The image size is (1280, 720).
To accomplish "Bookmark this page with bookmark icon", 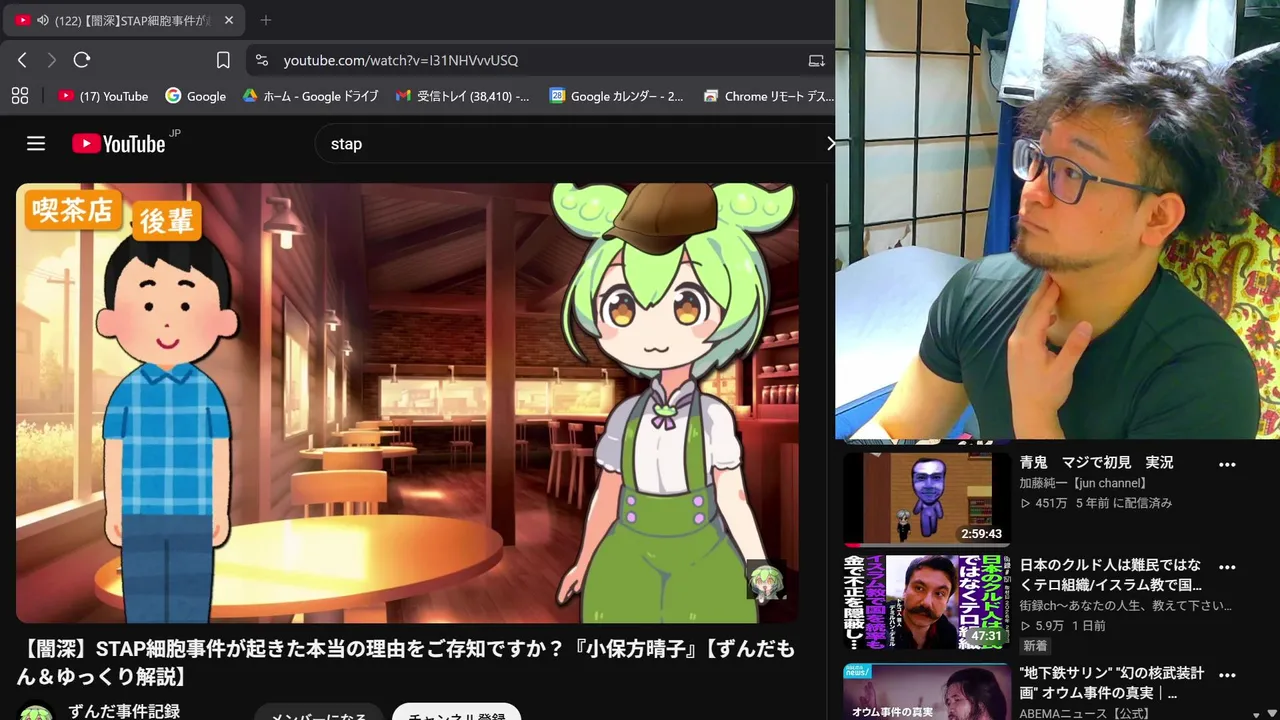I will coord(223,60).
